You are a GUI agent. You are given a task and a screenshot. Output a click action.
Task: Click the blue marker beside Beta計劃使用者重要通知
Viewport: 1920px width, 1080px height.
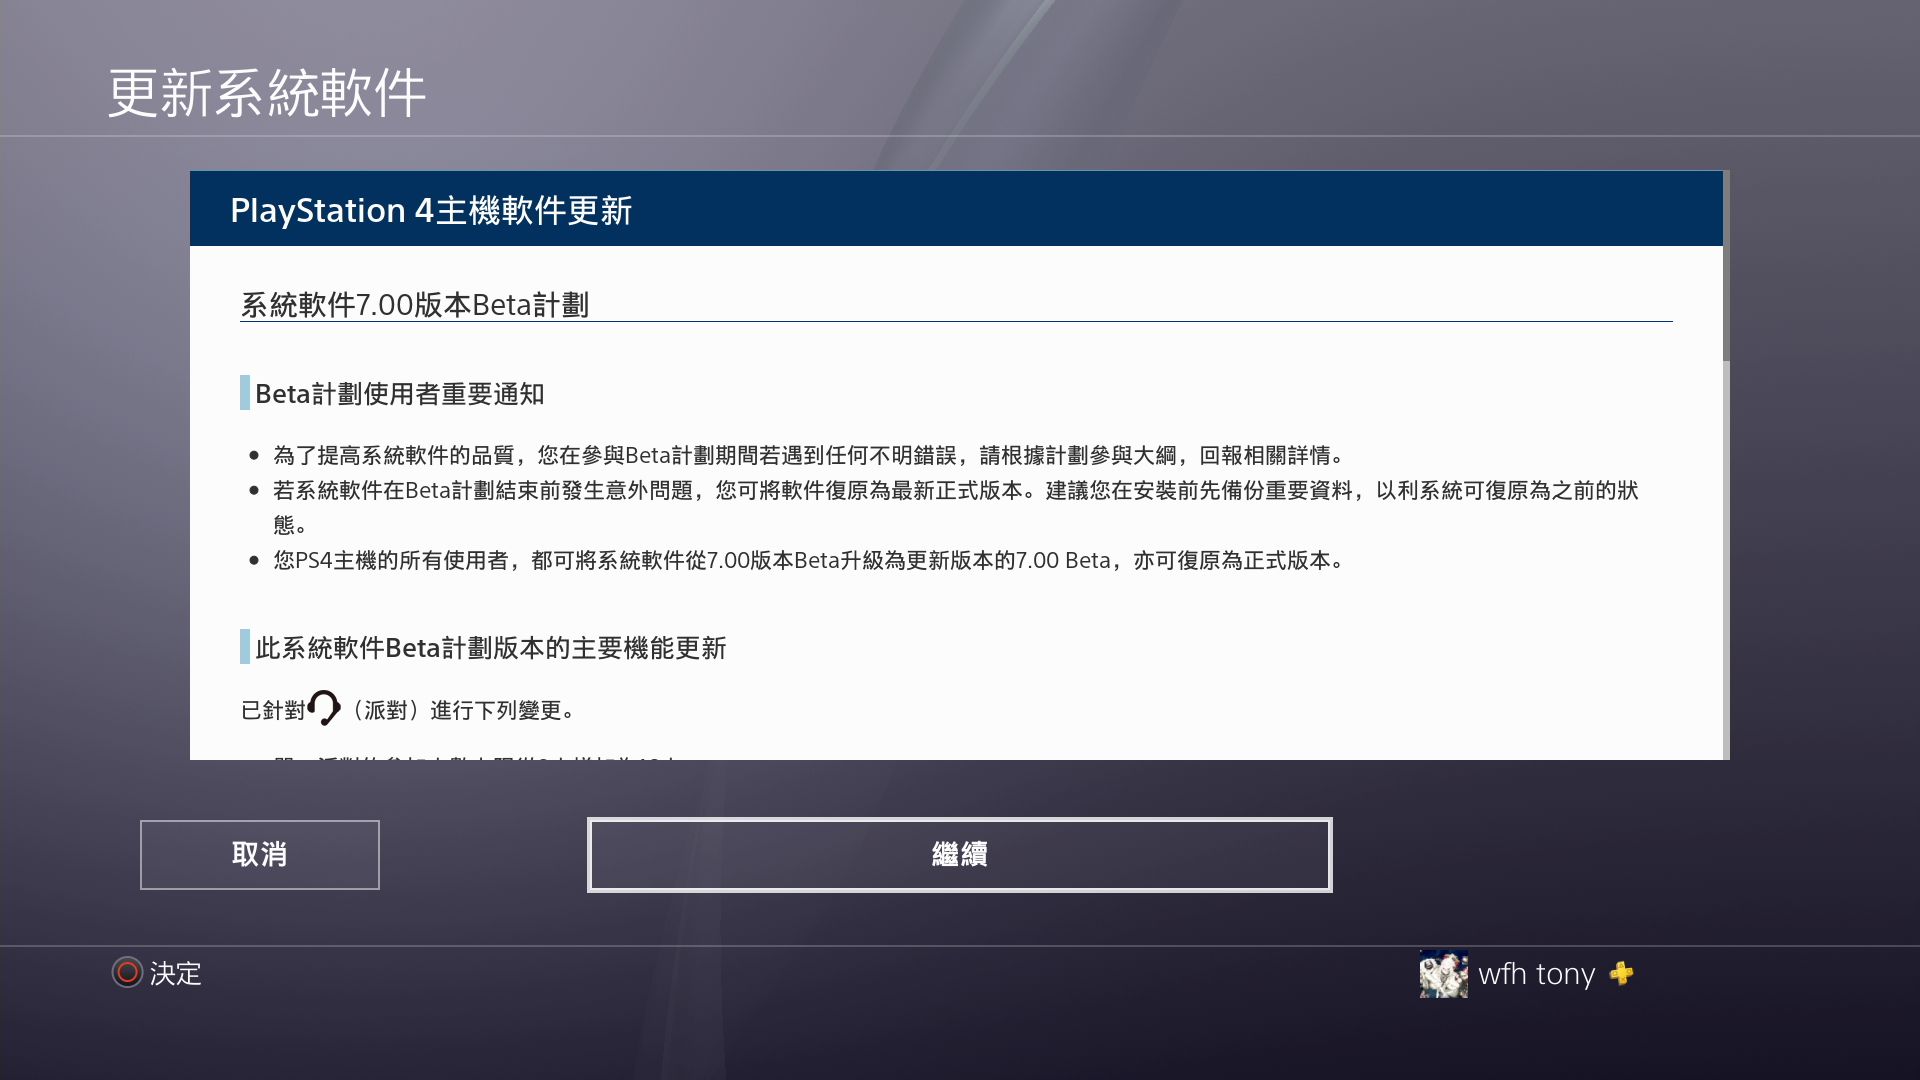click(x=245, y=393)
